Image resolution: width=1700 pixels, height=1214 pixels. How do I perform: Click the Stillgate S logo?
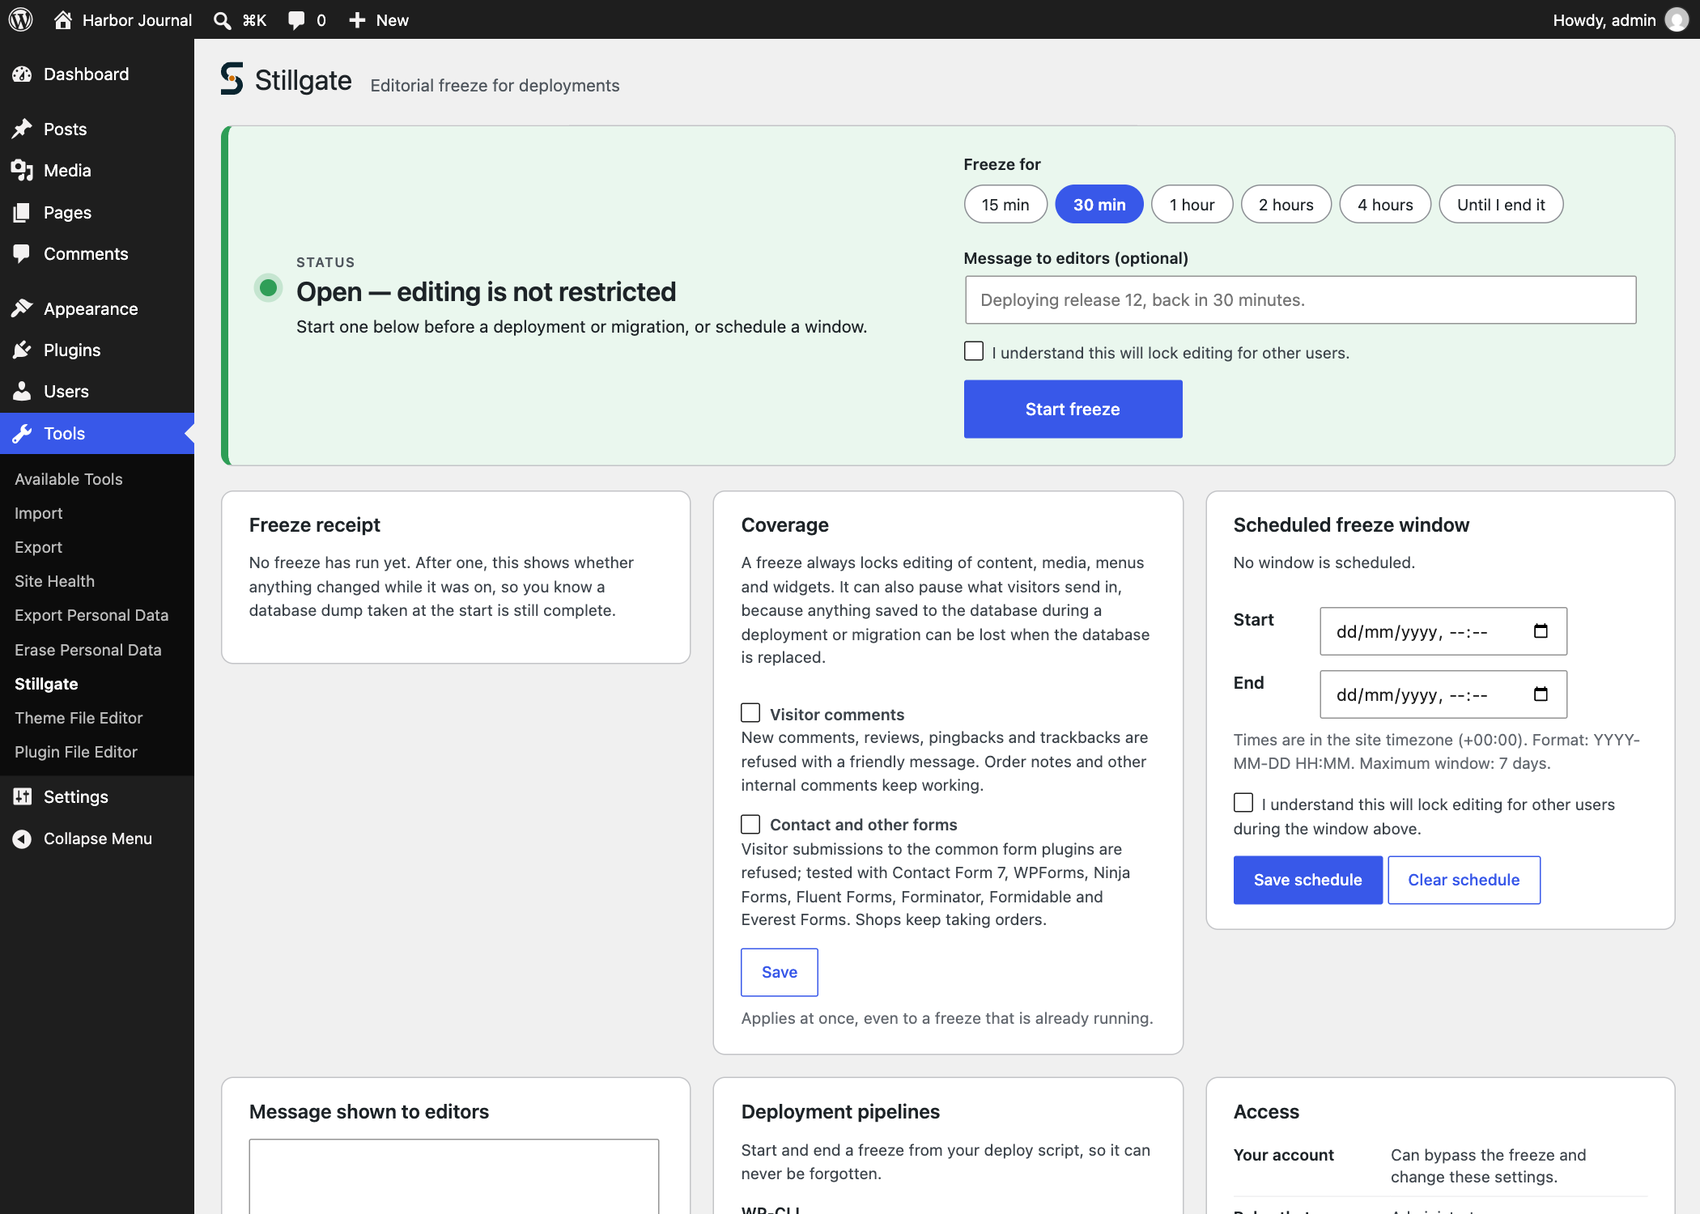pos(232,79)
